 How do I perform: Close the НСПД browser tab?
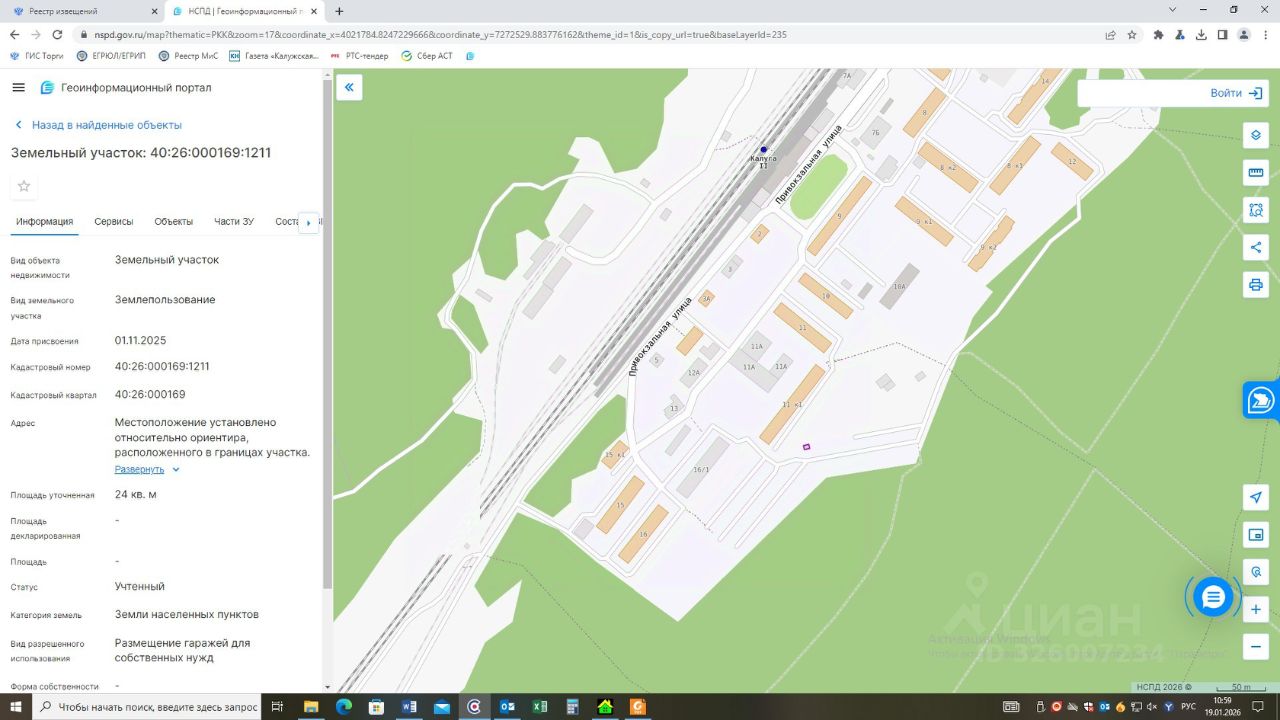click(316, 11)
